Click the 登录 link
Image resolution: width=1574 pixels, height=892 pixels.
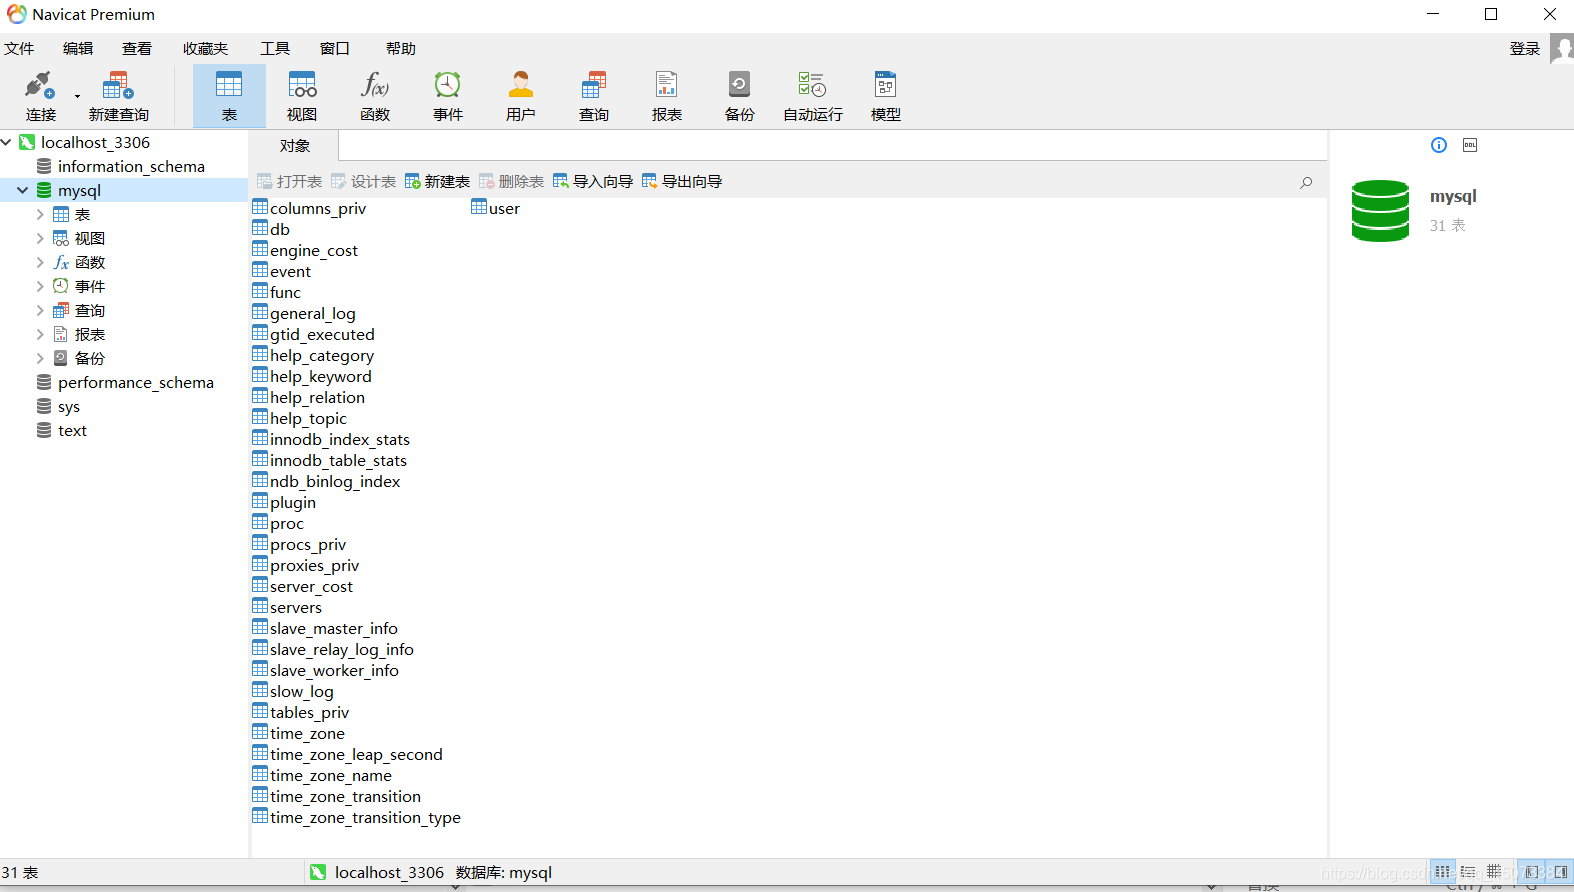(1525, 48)
